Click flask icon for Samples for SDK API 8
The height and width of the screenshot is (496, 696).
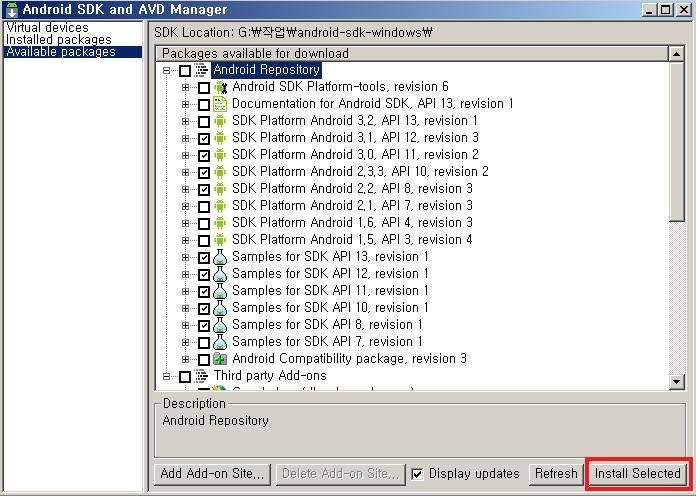(220, 325)
